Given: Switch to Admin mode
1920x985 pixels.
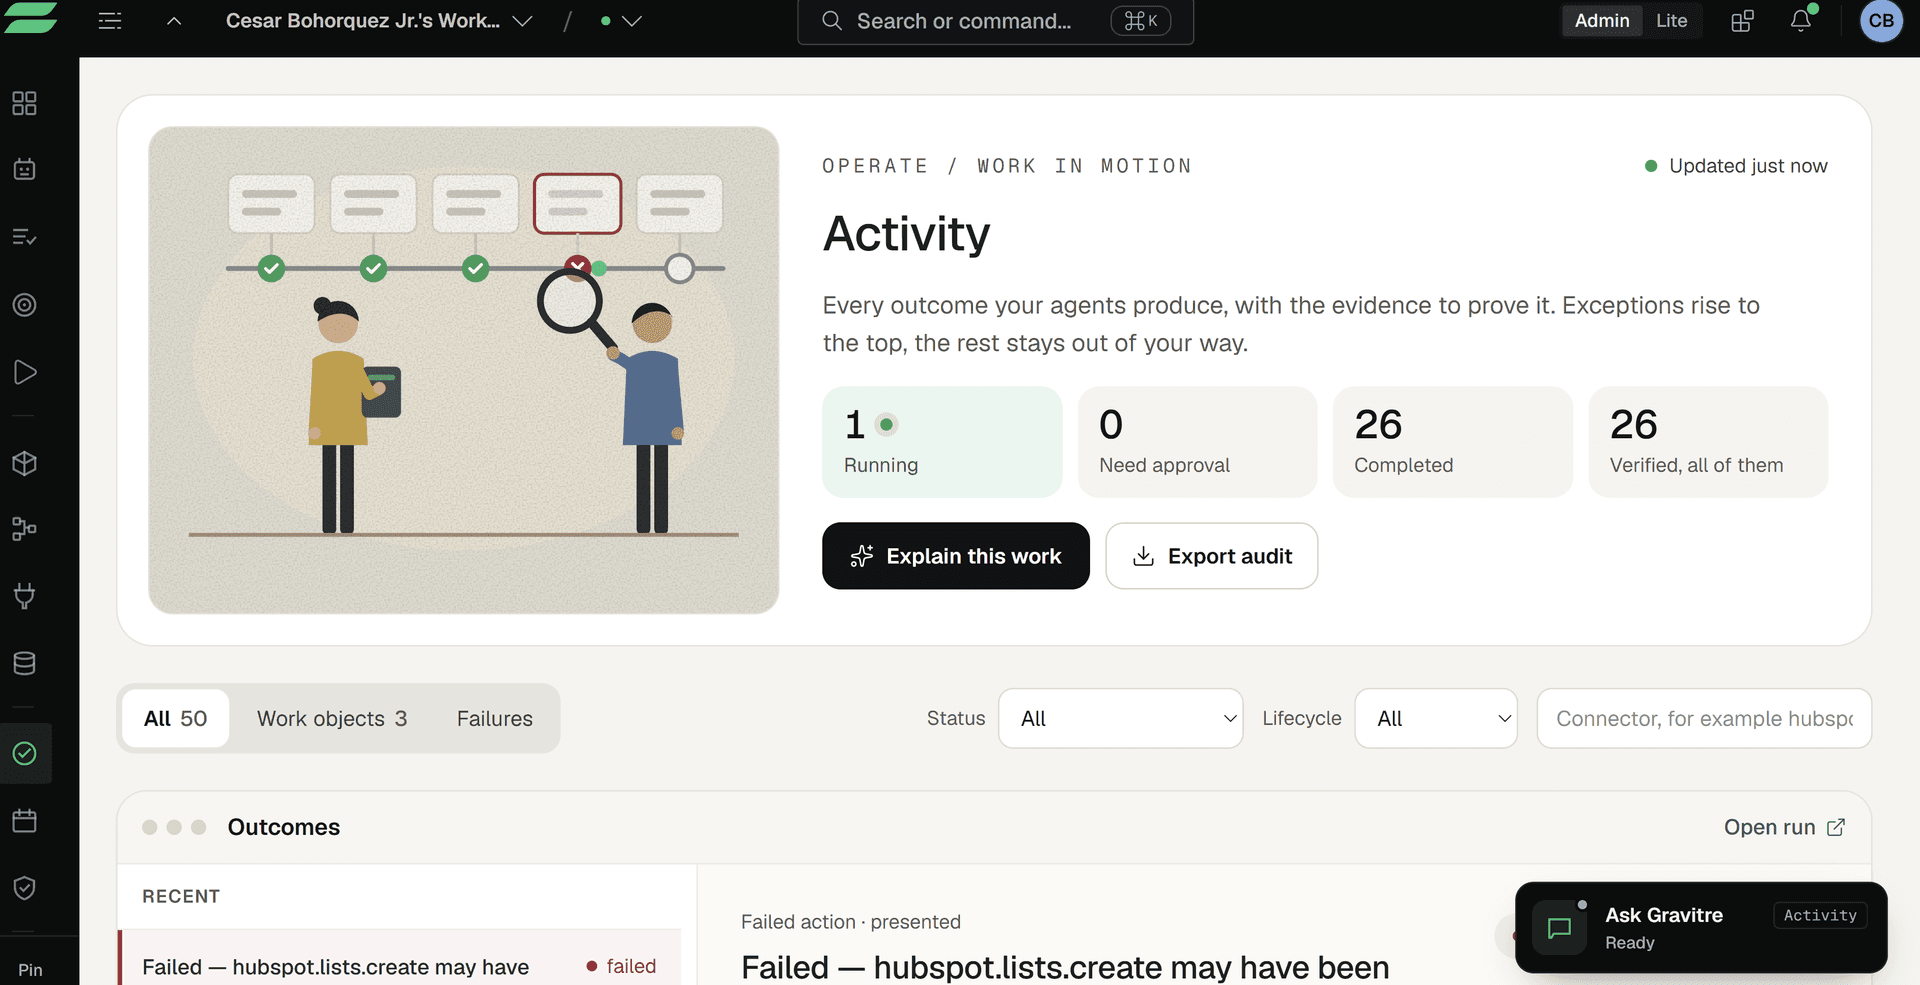Looking at the screenshot, I should 1602,20.
